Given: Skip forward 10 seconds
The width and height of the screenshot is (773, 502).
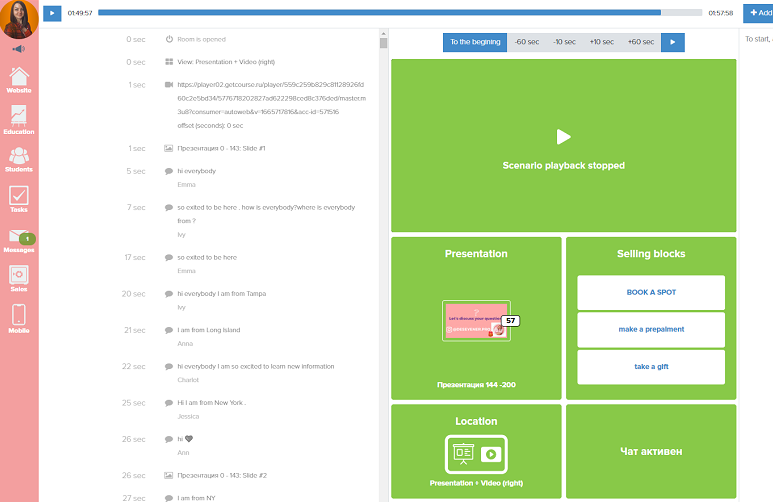Looking at the screenshot, I should (x=602, y=42).
